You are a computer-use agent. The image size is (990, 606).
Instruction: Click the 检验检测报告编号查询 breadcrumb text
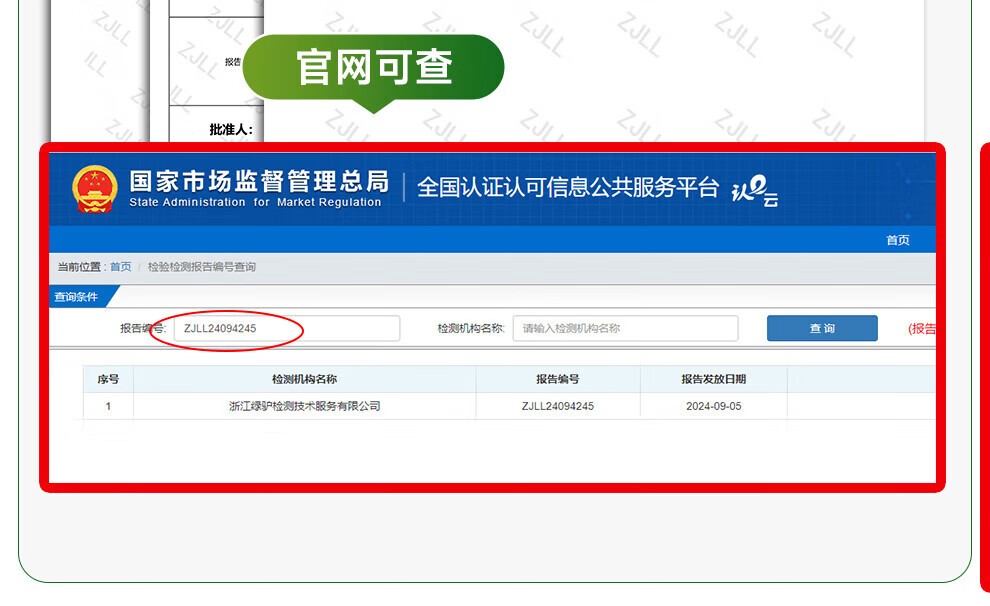[201, 267]
